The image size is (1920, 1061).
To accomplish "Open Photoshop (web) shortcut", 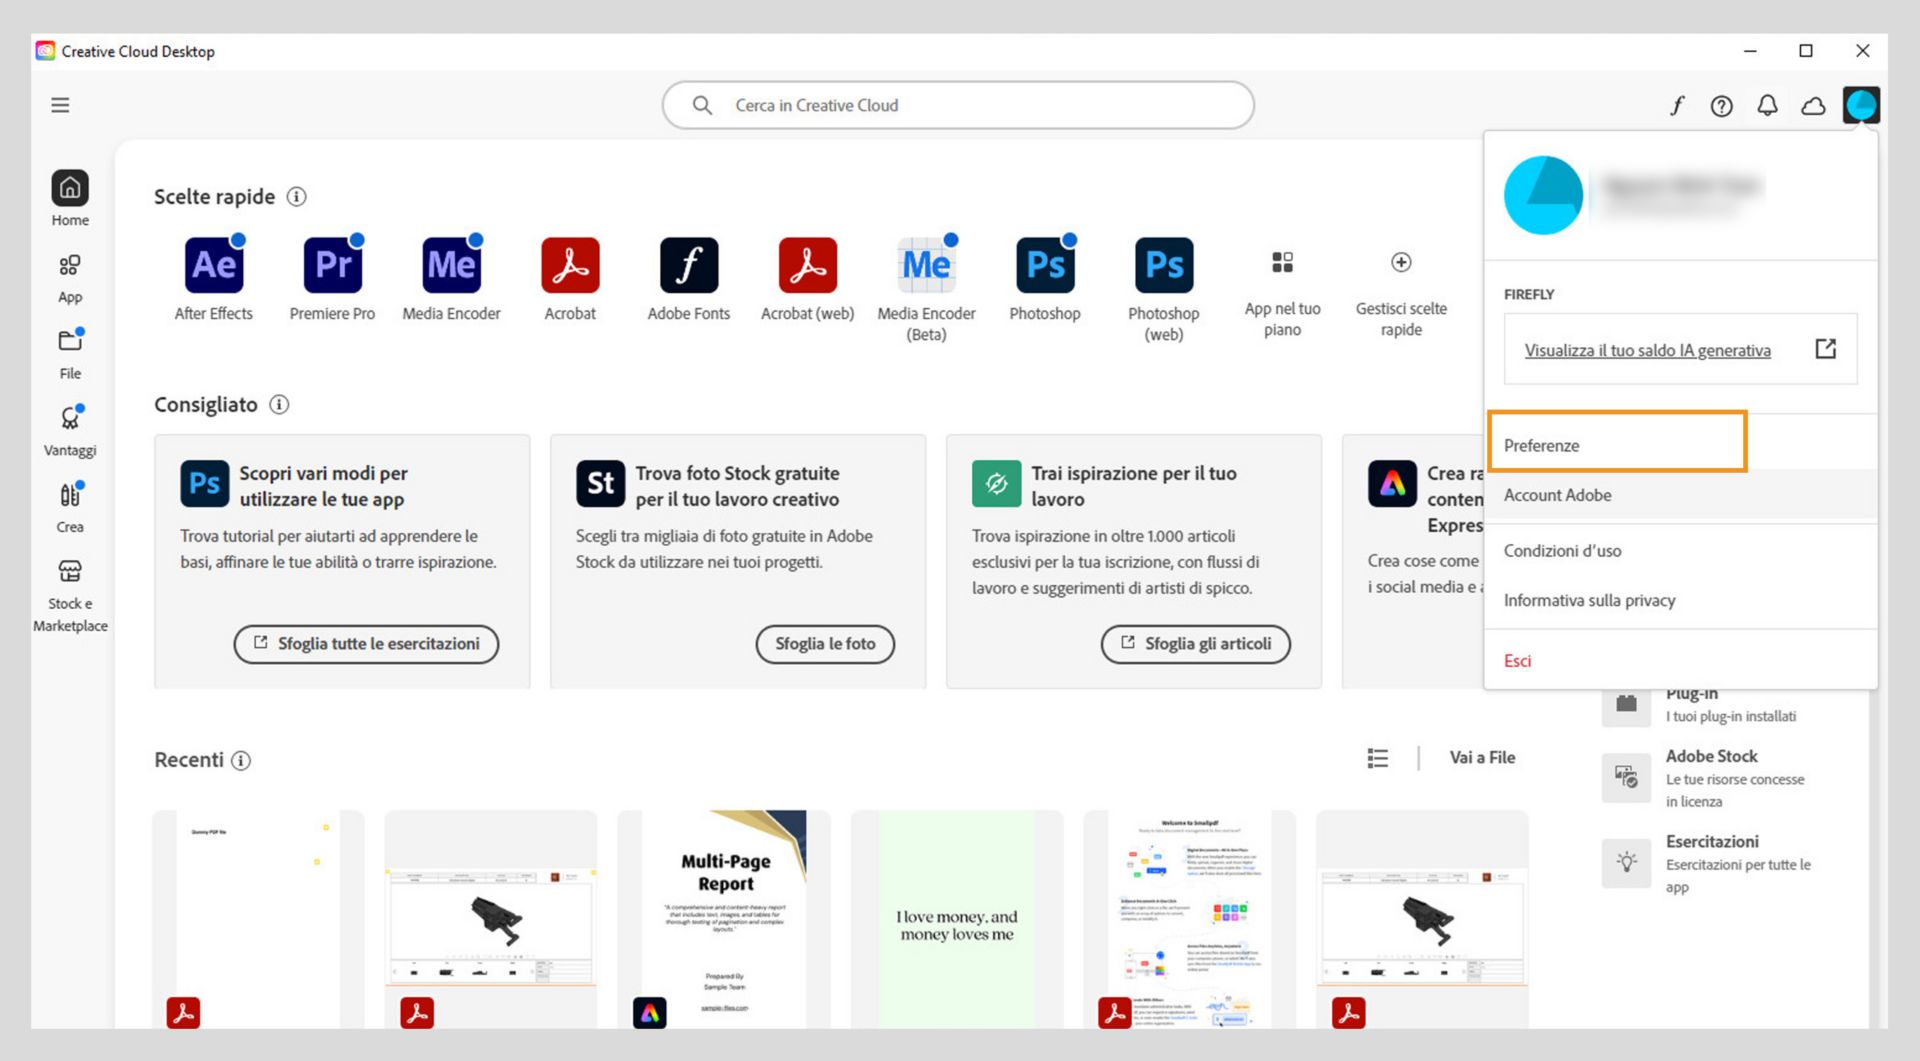I will (x=1164, y=265).
